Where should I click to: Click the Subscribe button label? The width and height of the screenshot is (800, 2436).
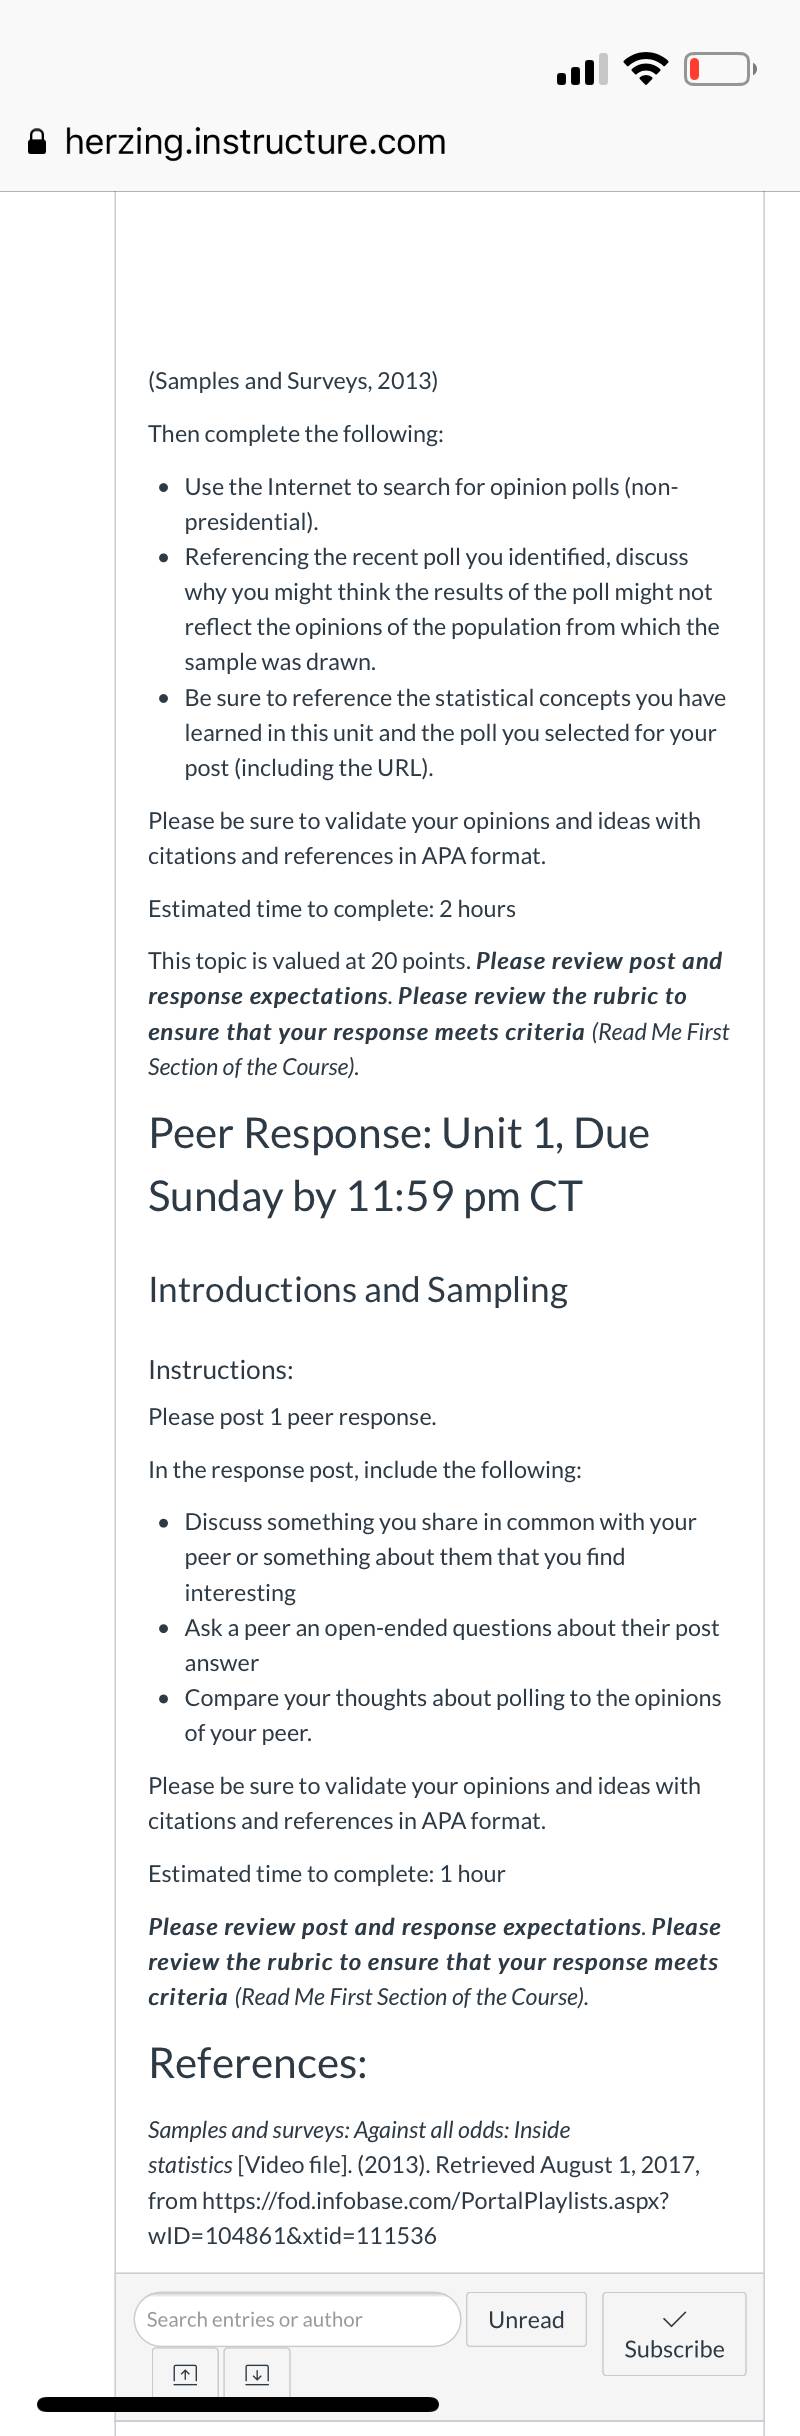pyautogui.click(x=674, y=2349)
